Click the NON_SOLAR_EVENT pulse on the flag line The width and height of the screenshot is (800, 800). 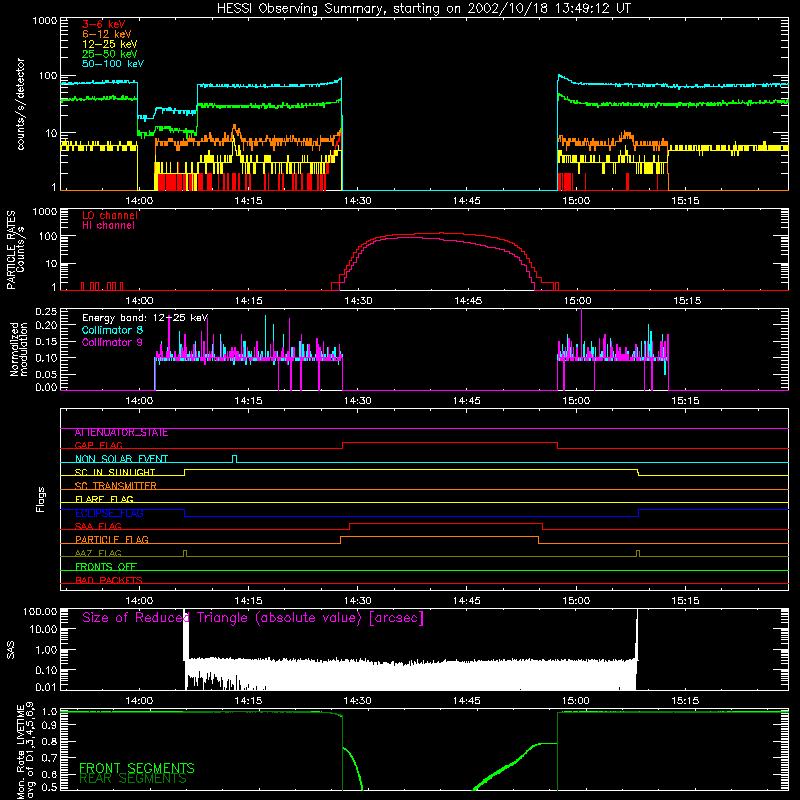(234, 459)
